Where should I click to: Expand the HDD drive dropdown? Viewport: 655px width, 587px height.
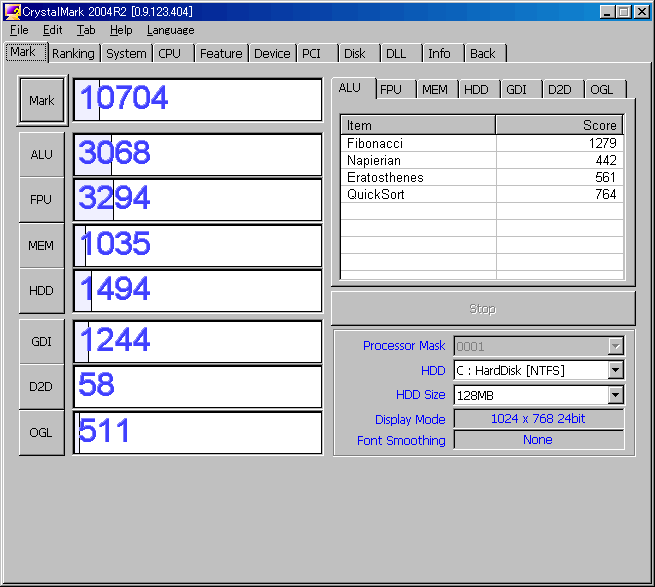(616, 370)
